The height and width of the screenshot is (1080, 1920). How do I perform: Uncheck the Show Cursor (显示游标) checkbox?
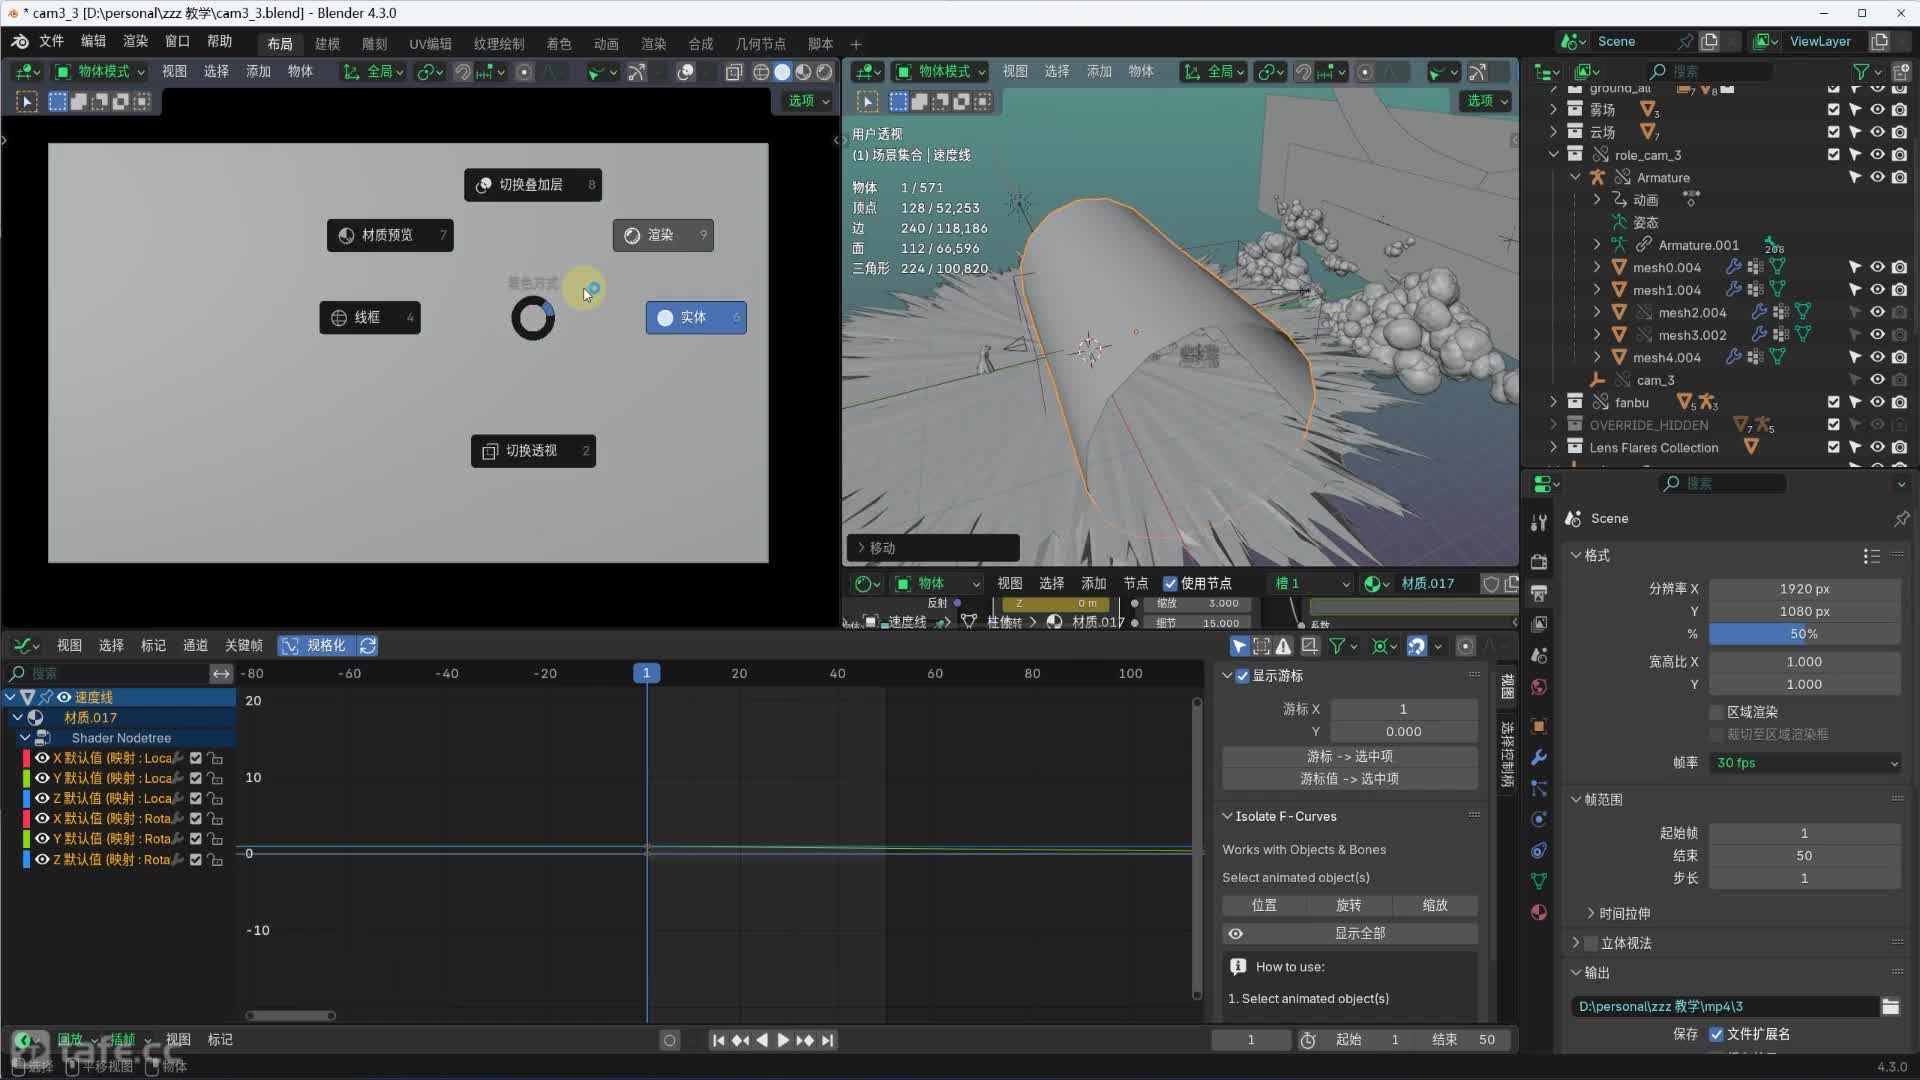pos(1242,676)
